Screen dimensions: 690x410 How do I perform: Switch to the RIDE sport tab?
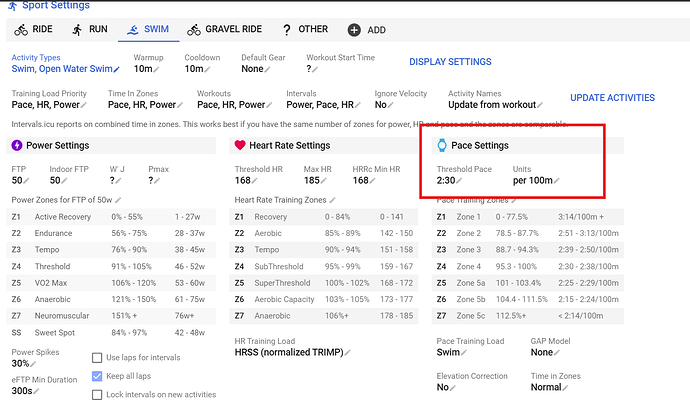tap(33, 29)
